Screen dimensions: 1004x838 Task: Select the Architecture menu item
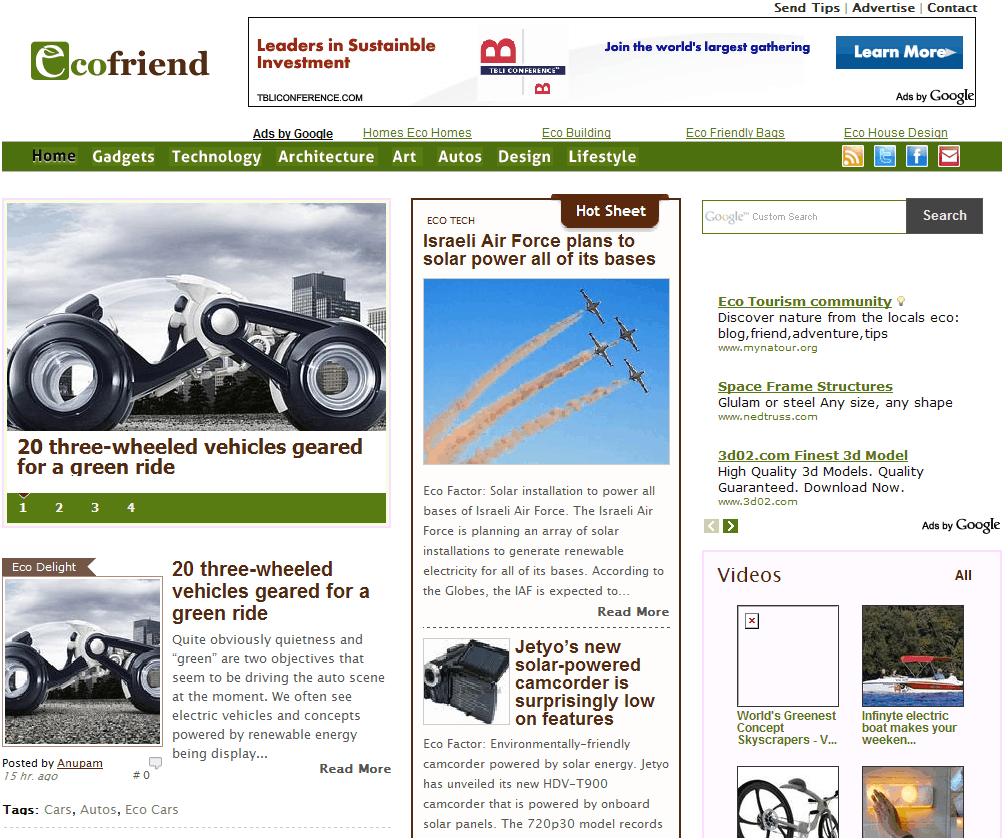(326, 156)
